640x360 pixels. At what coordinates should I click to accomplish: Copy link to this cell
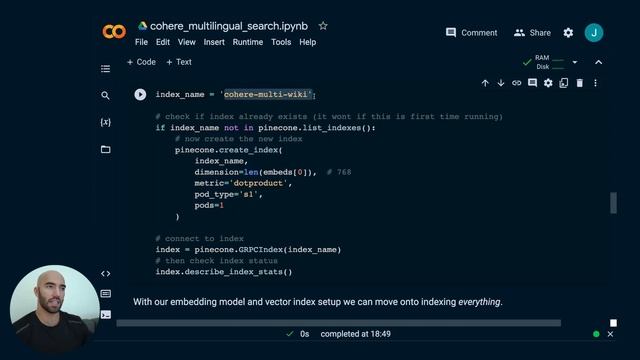click(516, 83)
